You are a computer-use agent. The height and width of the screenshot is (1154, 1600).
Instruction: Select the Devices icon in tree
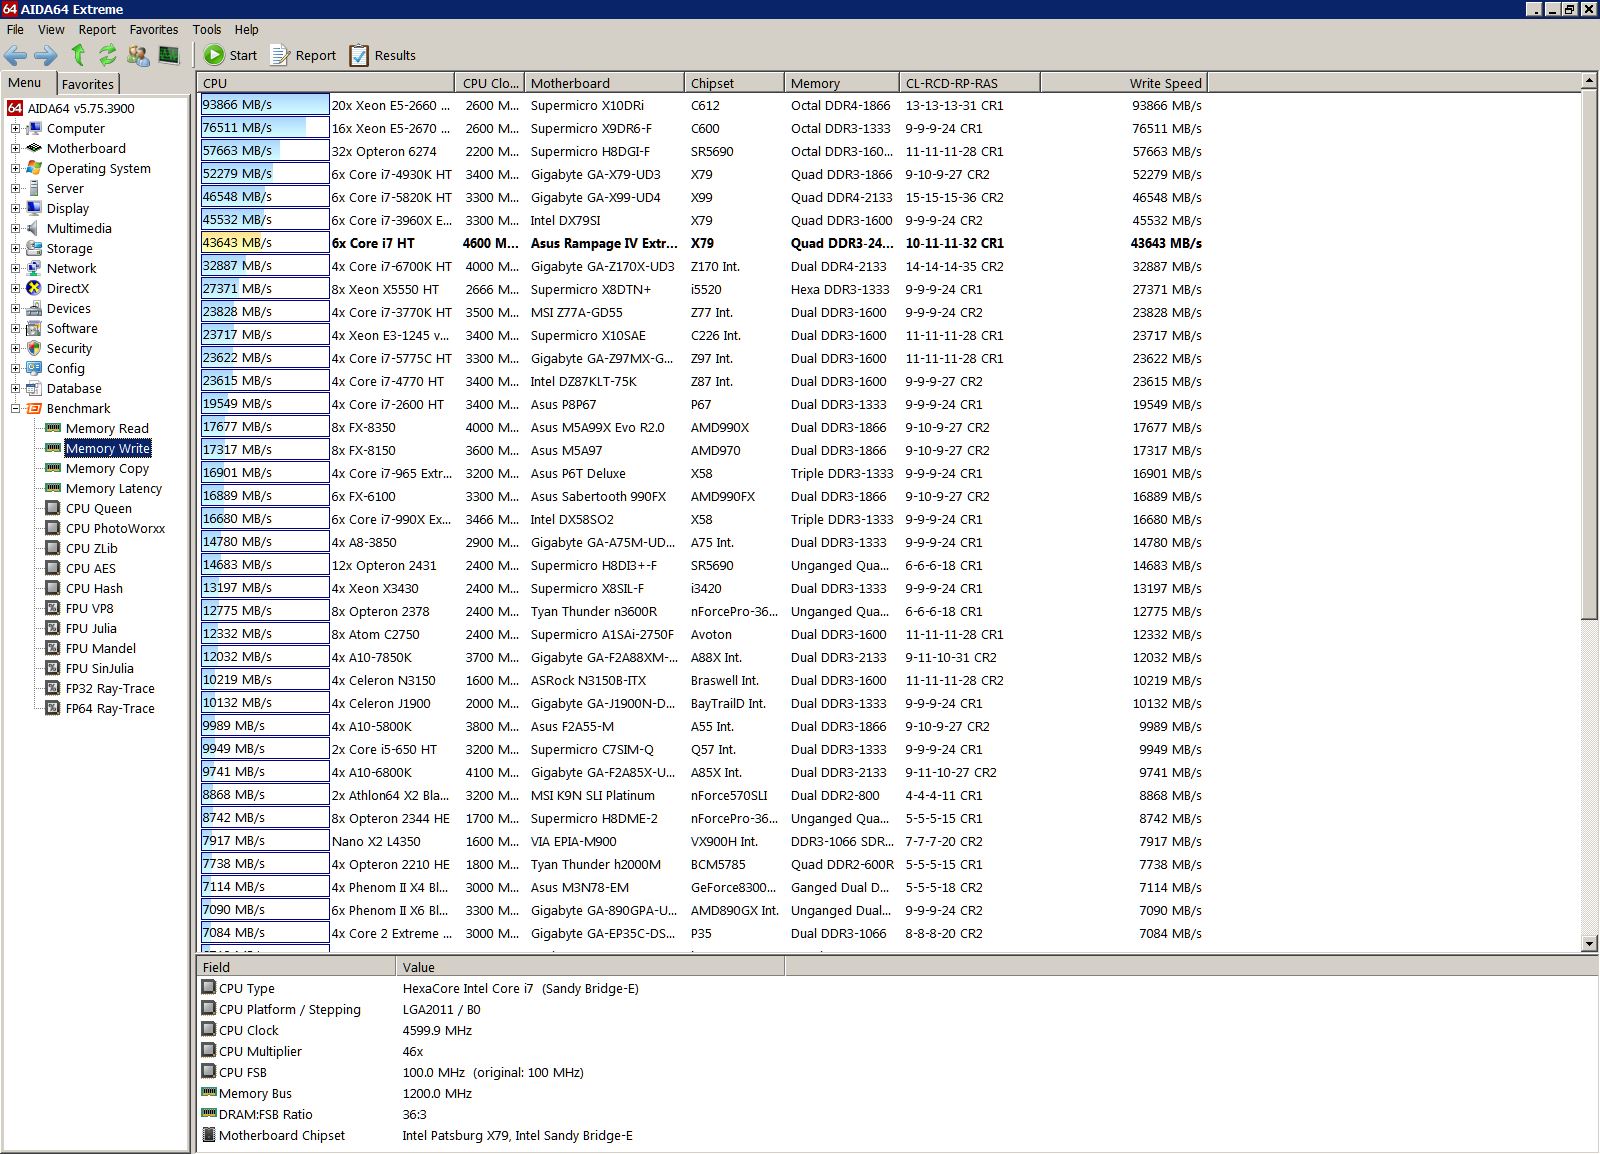34,308
